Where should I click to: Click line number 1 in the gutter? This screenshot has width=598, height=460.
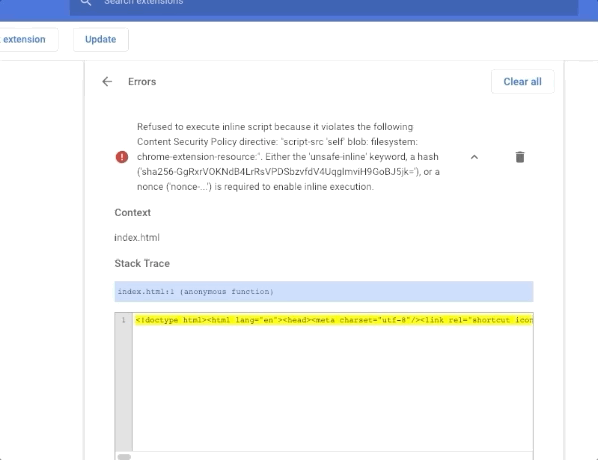(x=123, y=320)
